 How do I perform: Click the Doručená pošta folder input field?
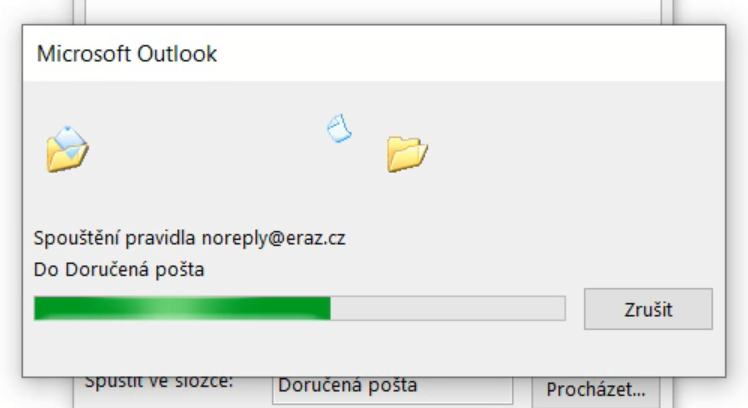coord(393,389)
